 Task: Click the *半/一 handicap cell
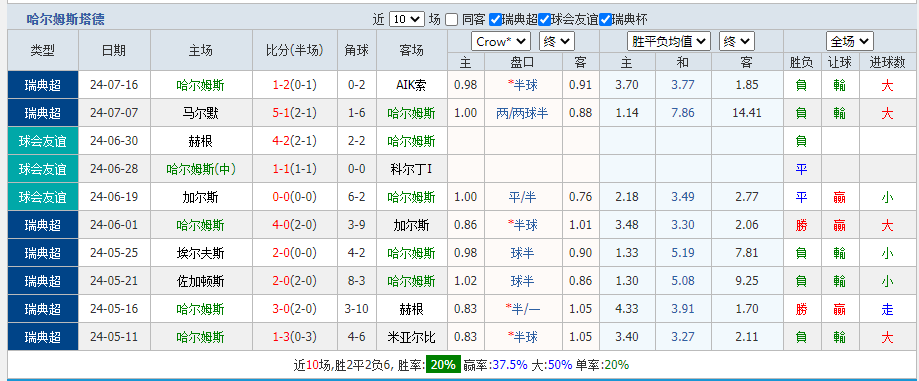point(522,309)
